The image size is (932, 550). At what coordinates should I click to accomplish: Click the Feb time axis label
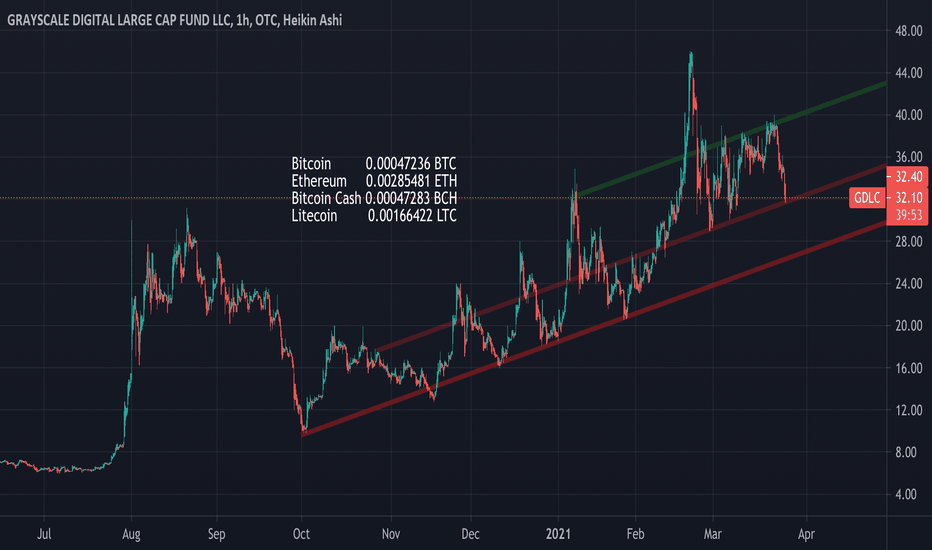coord(635,534)
